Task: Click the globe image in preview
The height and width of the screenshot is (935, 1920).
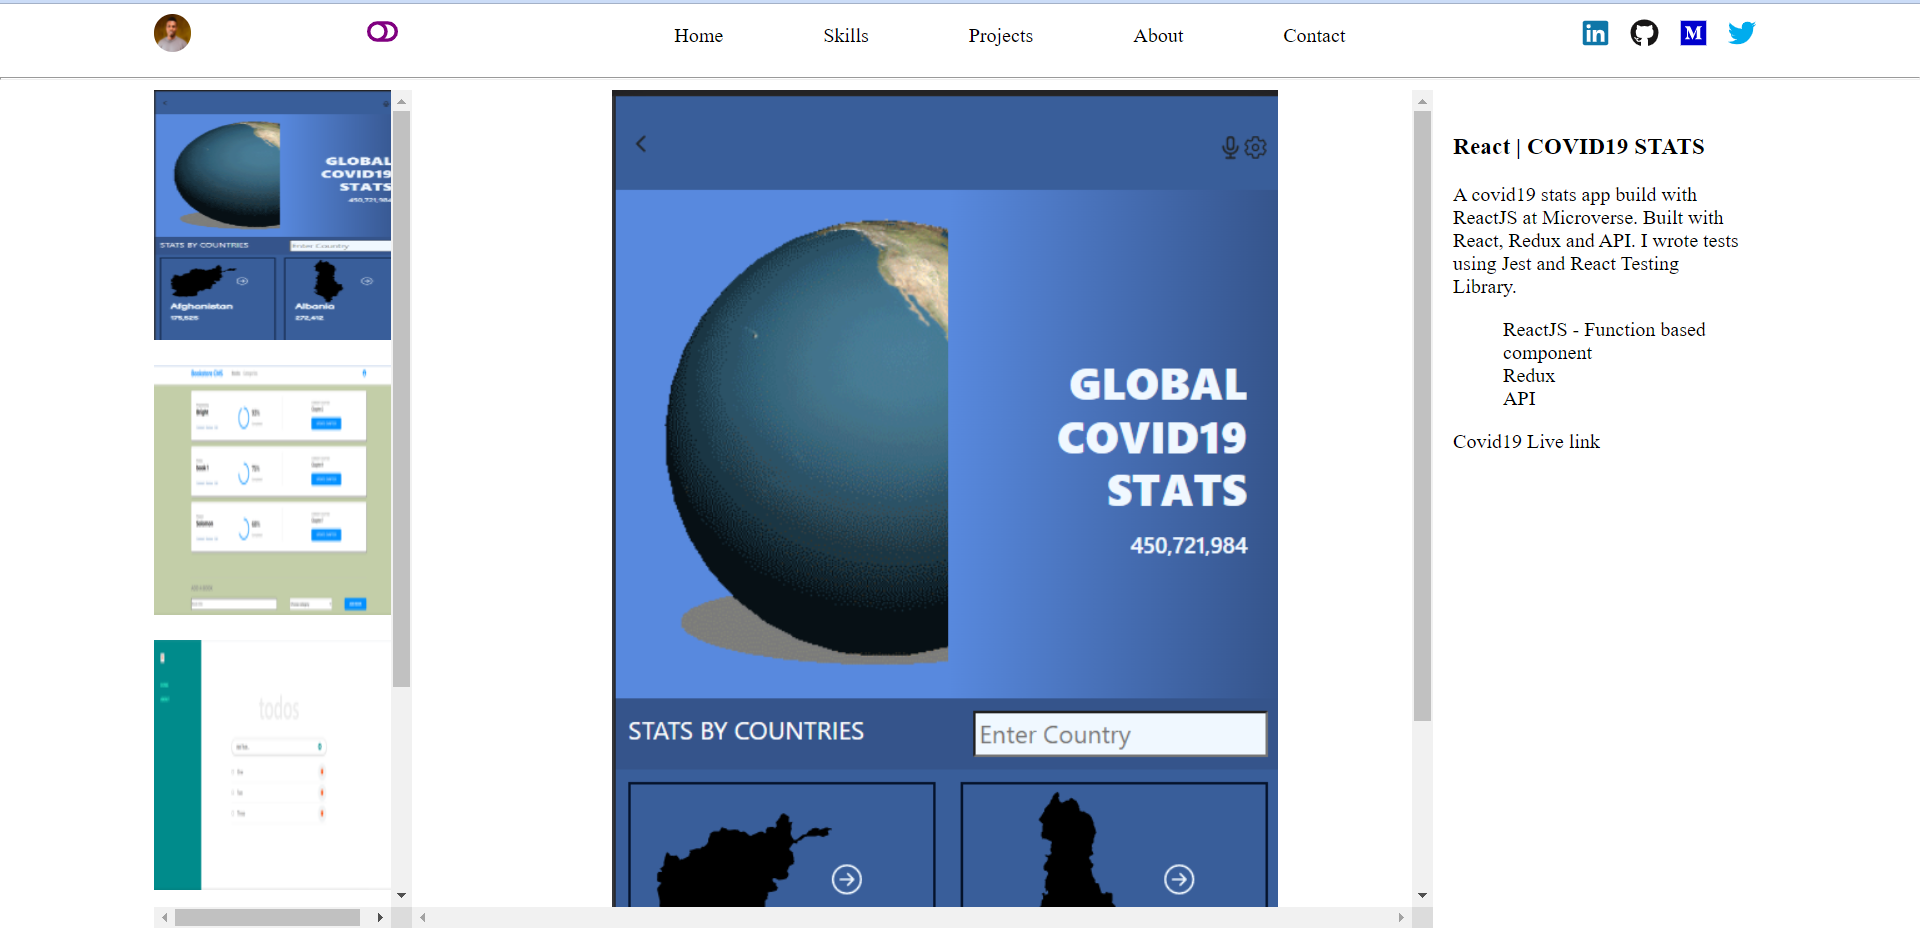Action: (807, 440)
